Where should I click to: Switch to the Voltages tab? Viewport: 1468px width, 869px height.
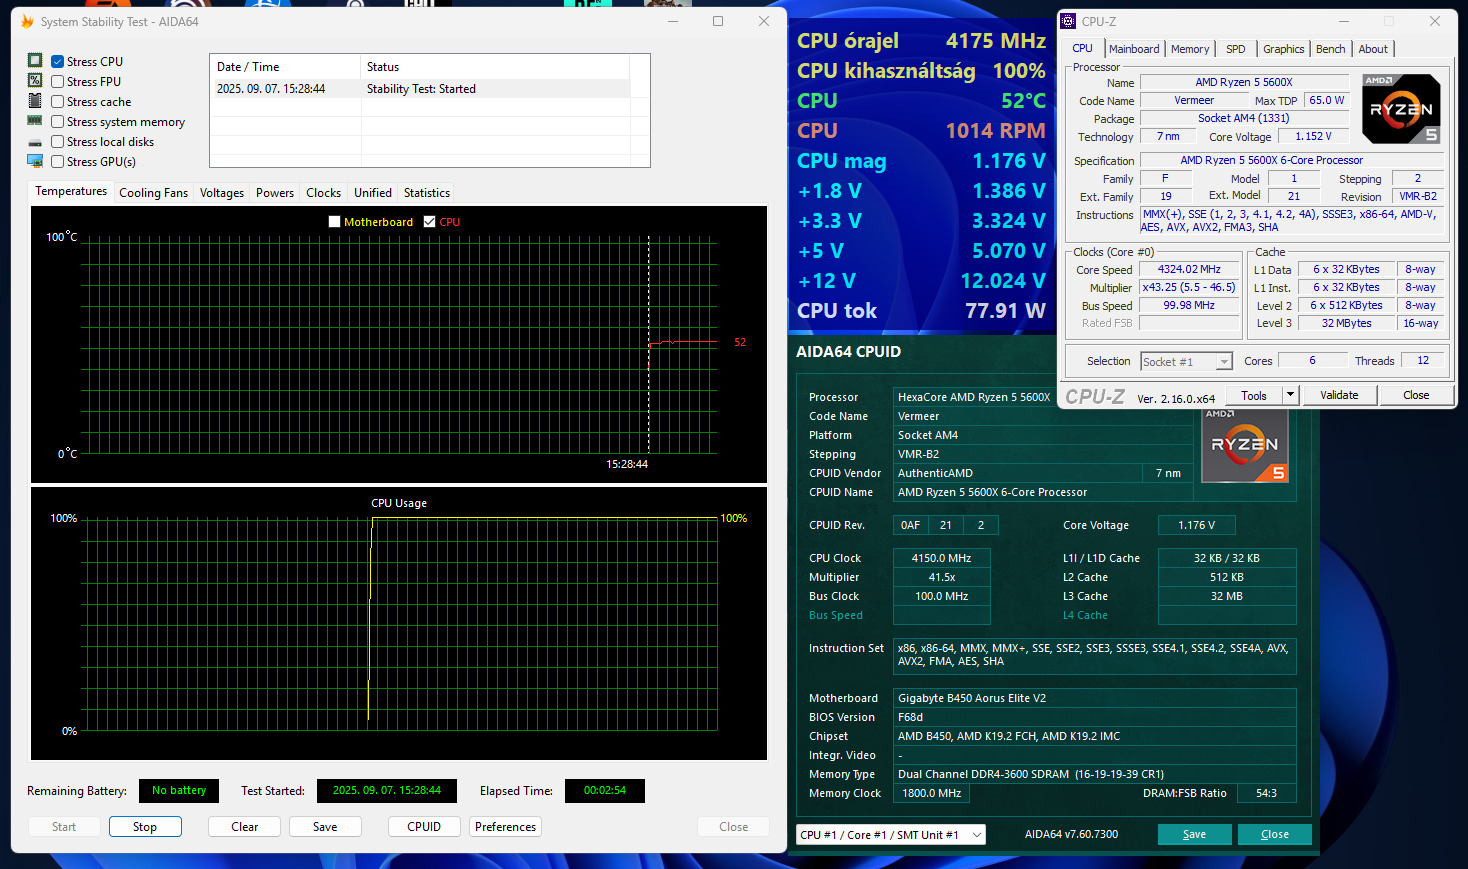coord(222,193)
